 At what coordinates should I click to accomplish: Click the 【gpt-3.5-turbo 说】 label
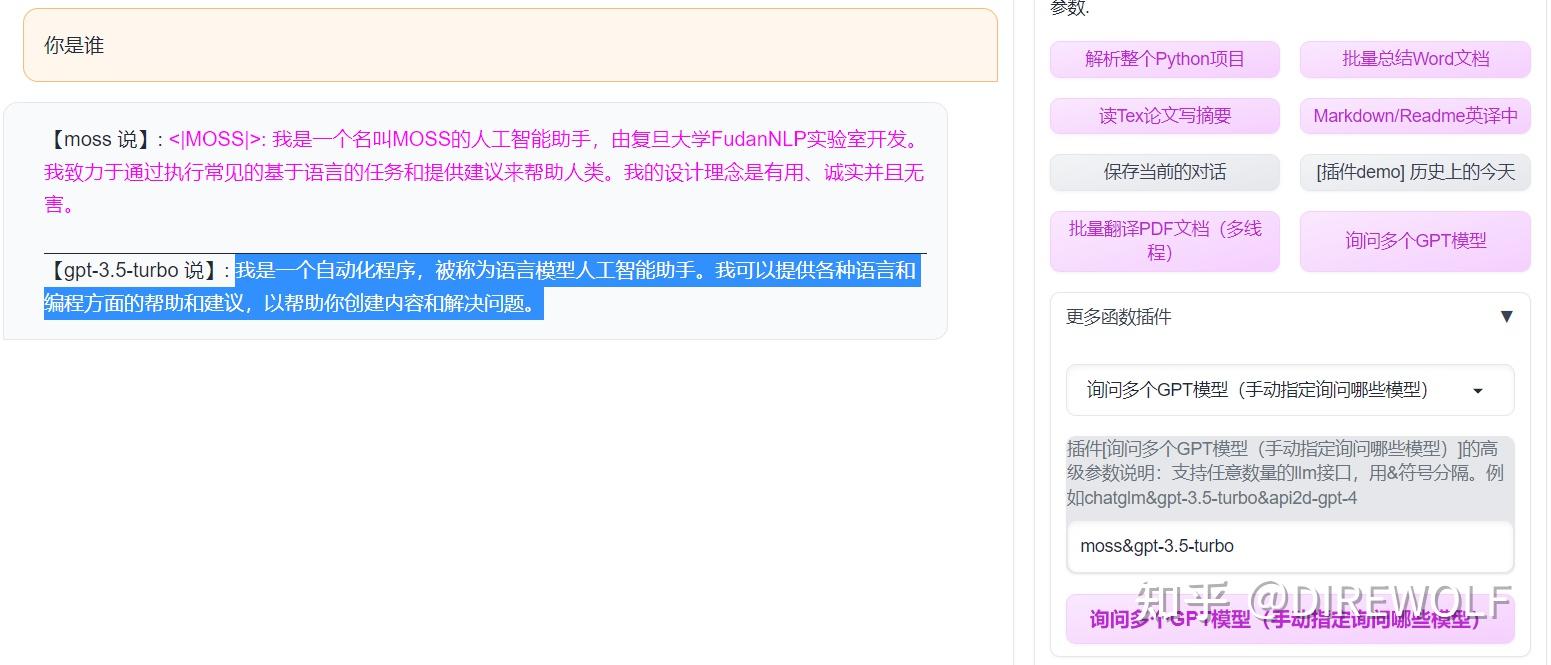pyautogui.click(x=138, y=270)
